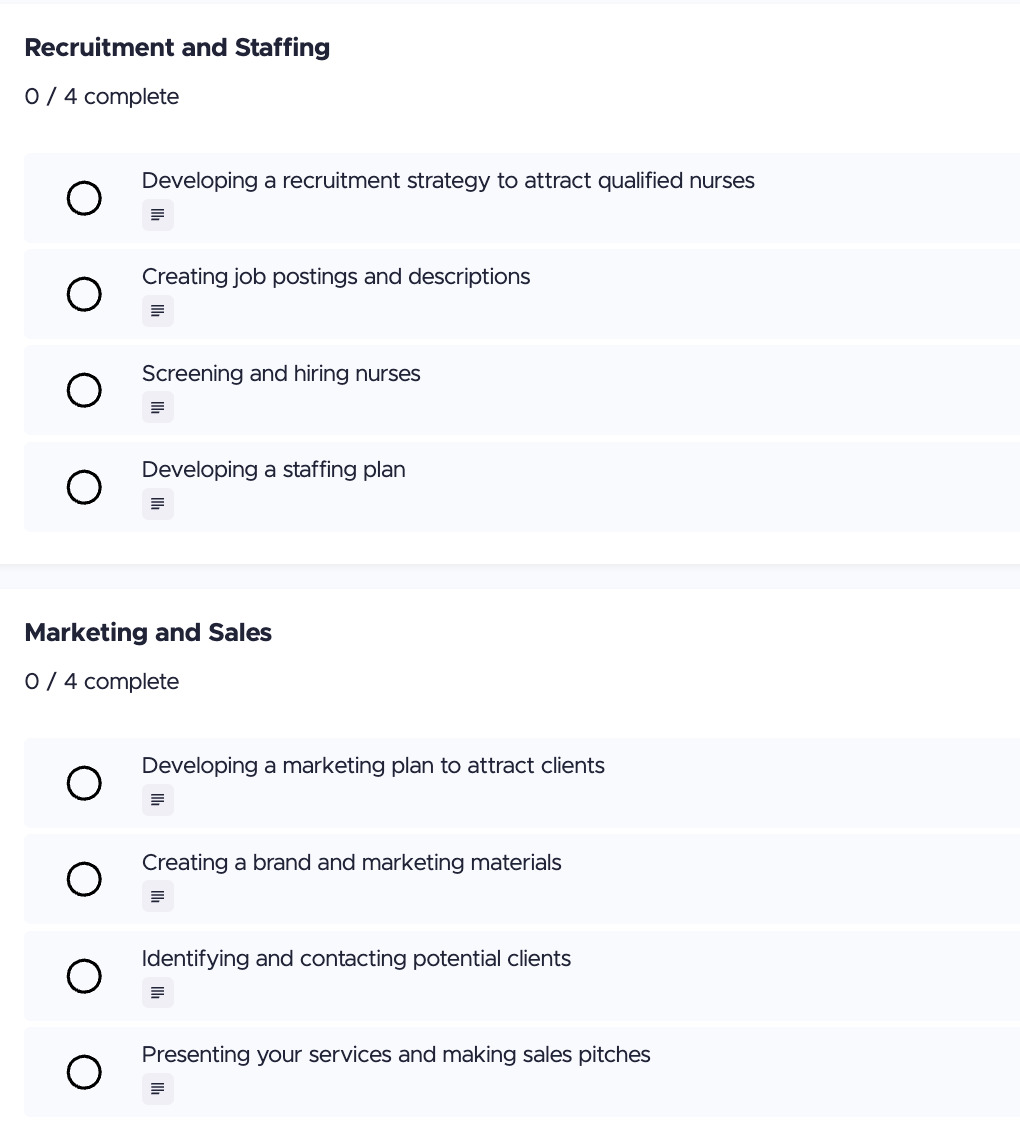The image size is (1020, 1138).
Task: Open notes icon under marketing plan task
Action: coord(158,800)
